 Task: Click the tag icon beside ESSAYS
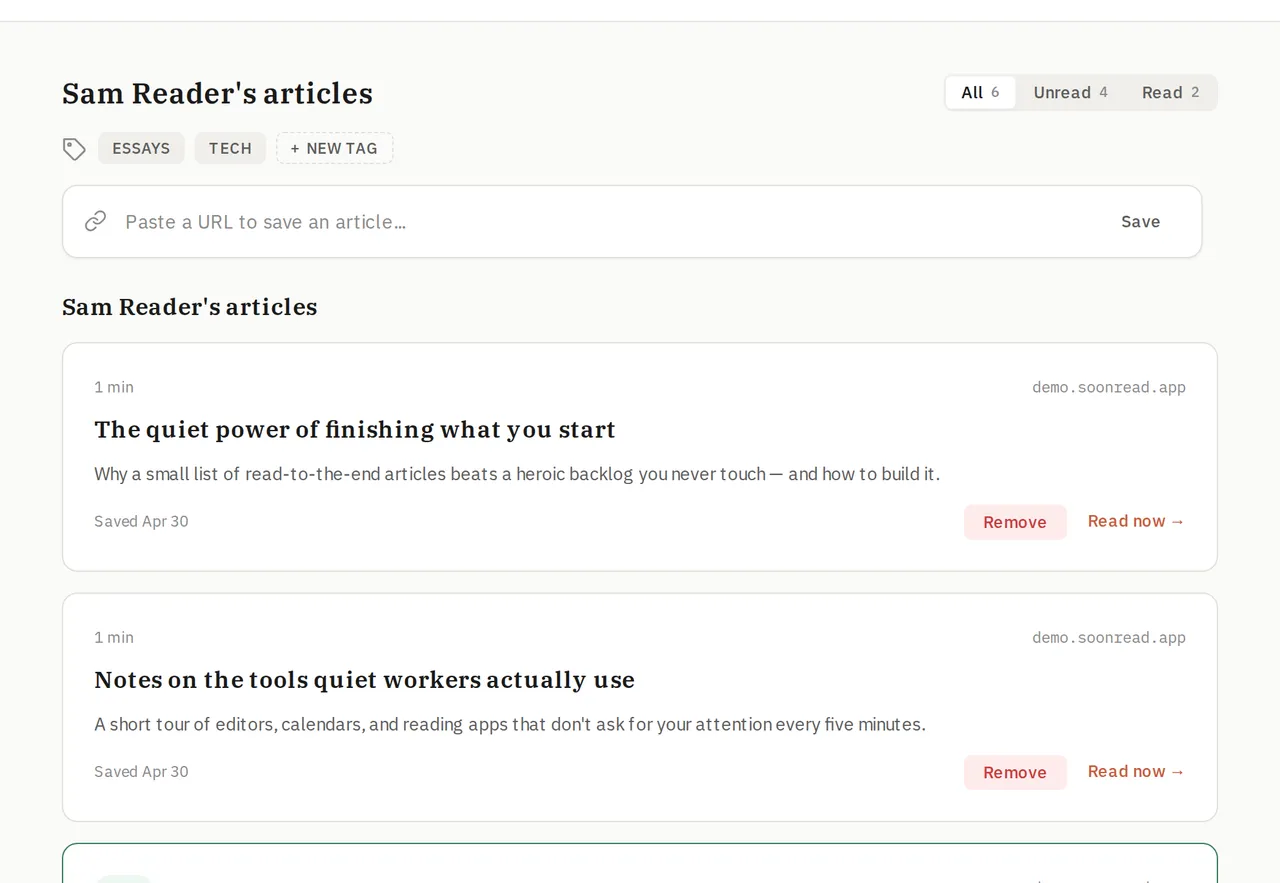click(x=74, y=149)
